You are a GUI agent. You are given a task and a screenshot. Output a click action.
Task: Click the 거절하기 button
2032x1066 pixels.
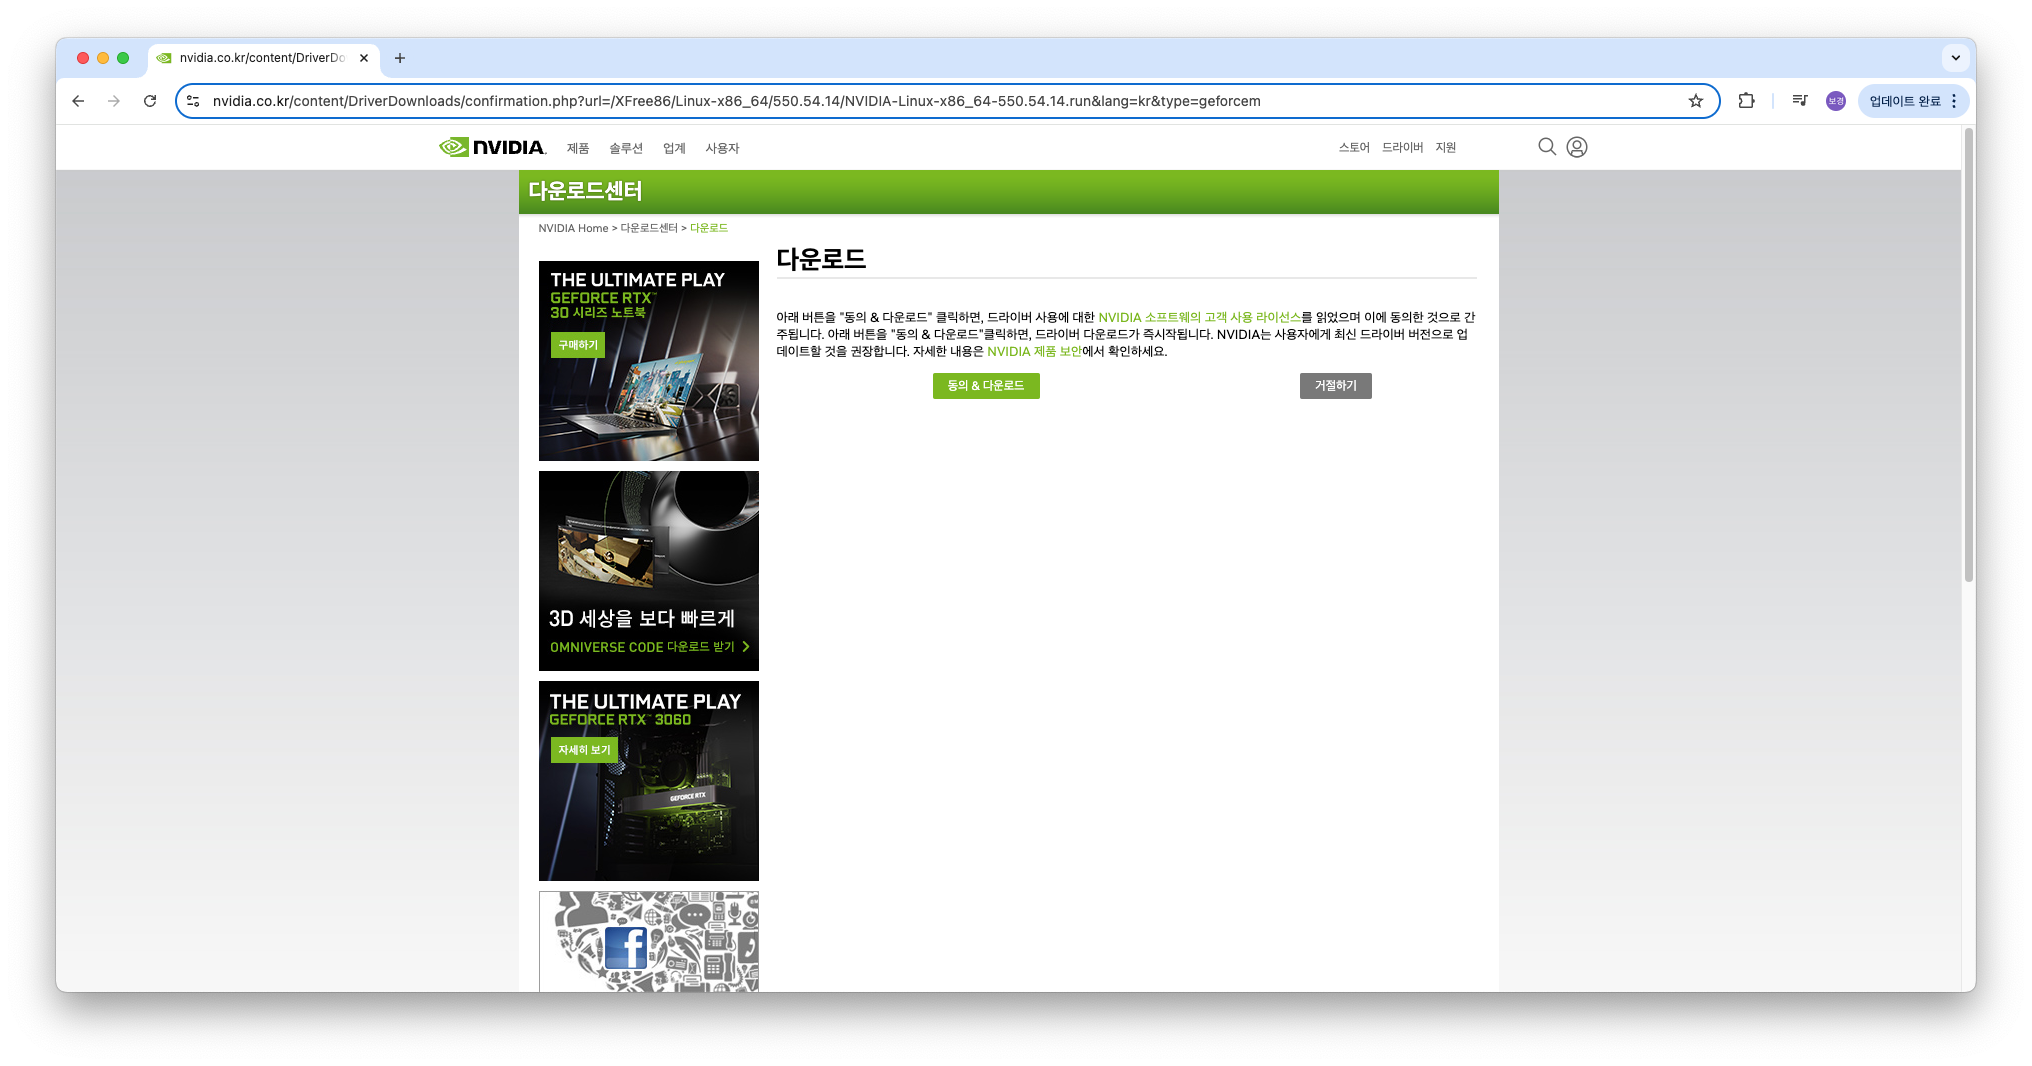[x=1336, y=386]
